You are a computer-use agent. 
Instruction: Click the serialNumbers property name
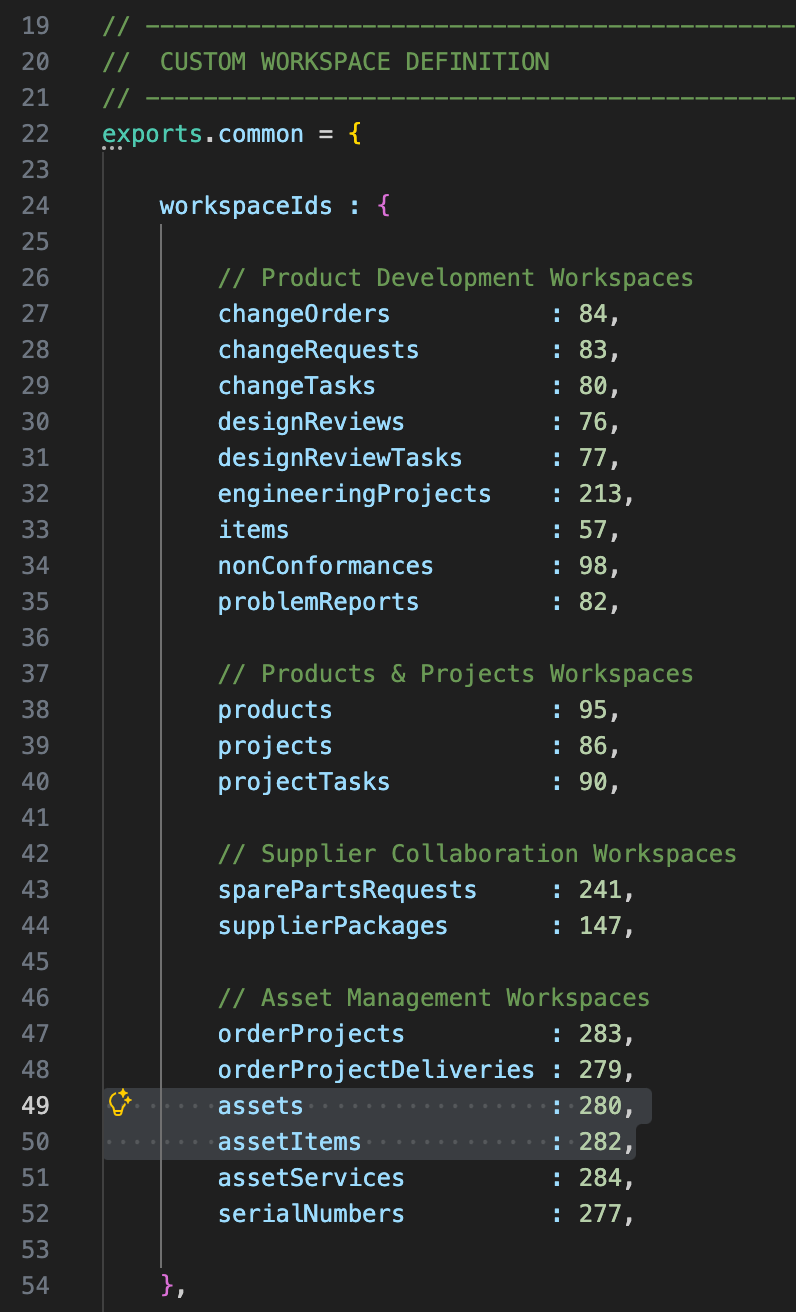[311, 1214]
